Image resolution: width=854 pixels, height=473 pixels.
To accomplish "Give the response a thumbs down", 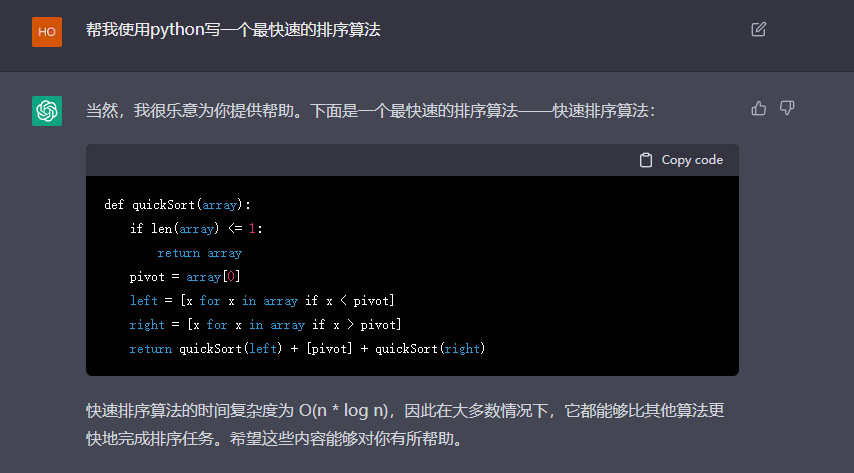I will 787,108.
